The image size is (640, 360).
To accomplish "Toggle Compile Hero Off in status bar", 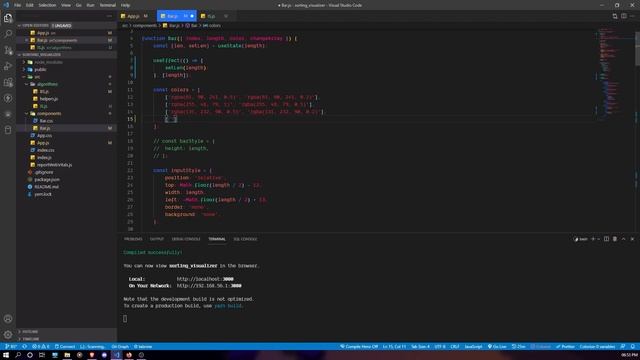I will click(x=359, y=347).
